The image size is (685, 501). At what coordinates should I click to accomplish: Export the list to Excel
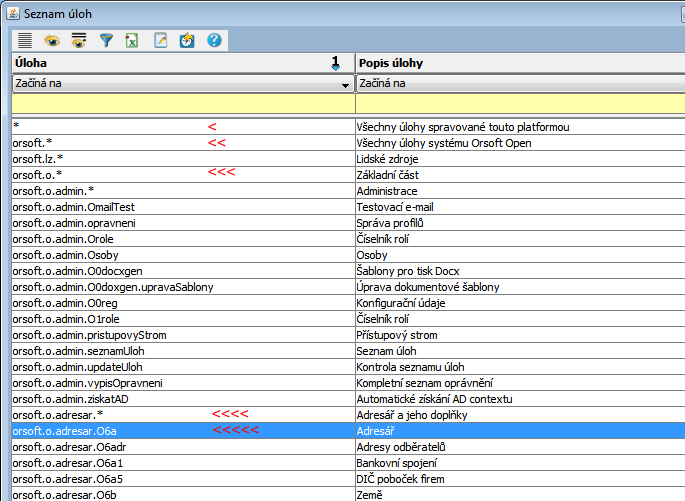click(x=132, y=40)
